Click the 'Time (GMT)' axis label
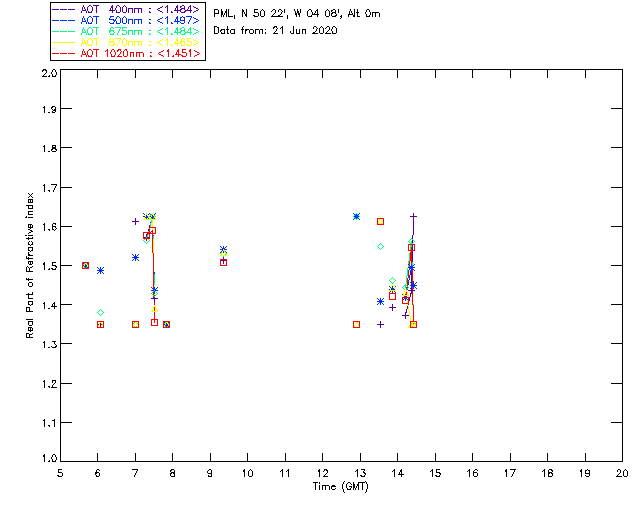The width and height of the screenshot is (640, 512). point(341,487)
